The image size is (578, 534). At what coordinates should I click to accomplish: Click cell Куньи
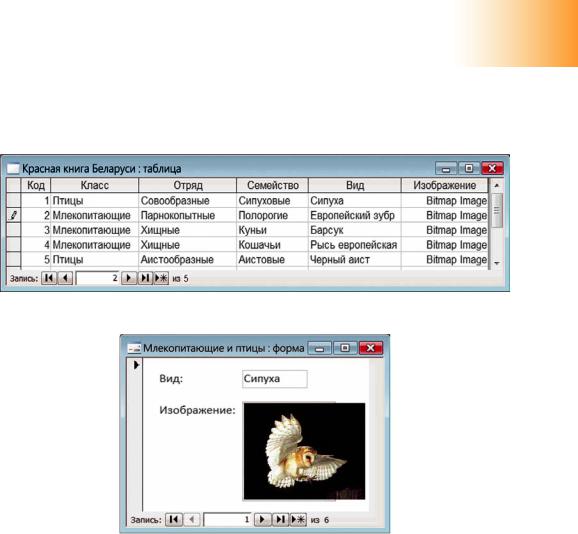272,230
